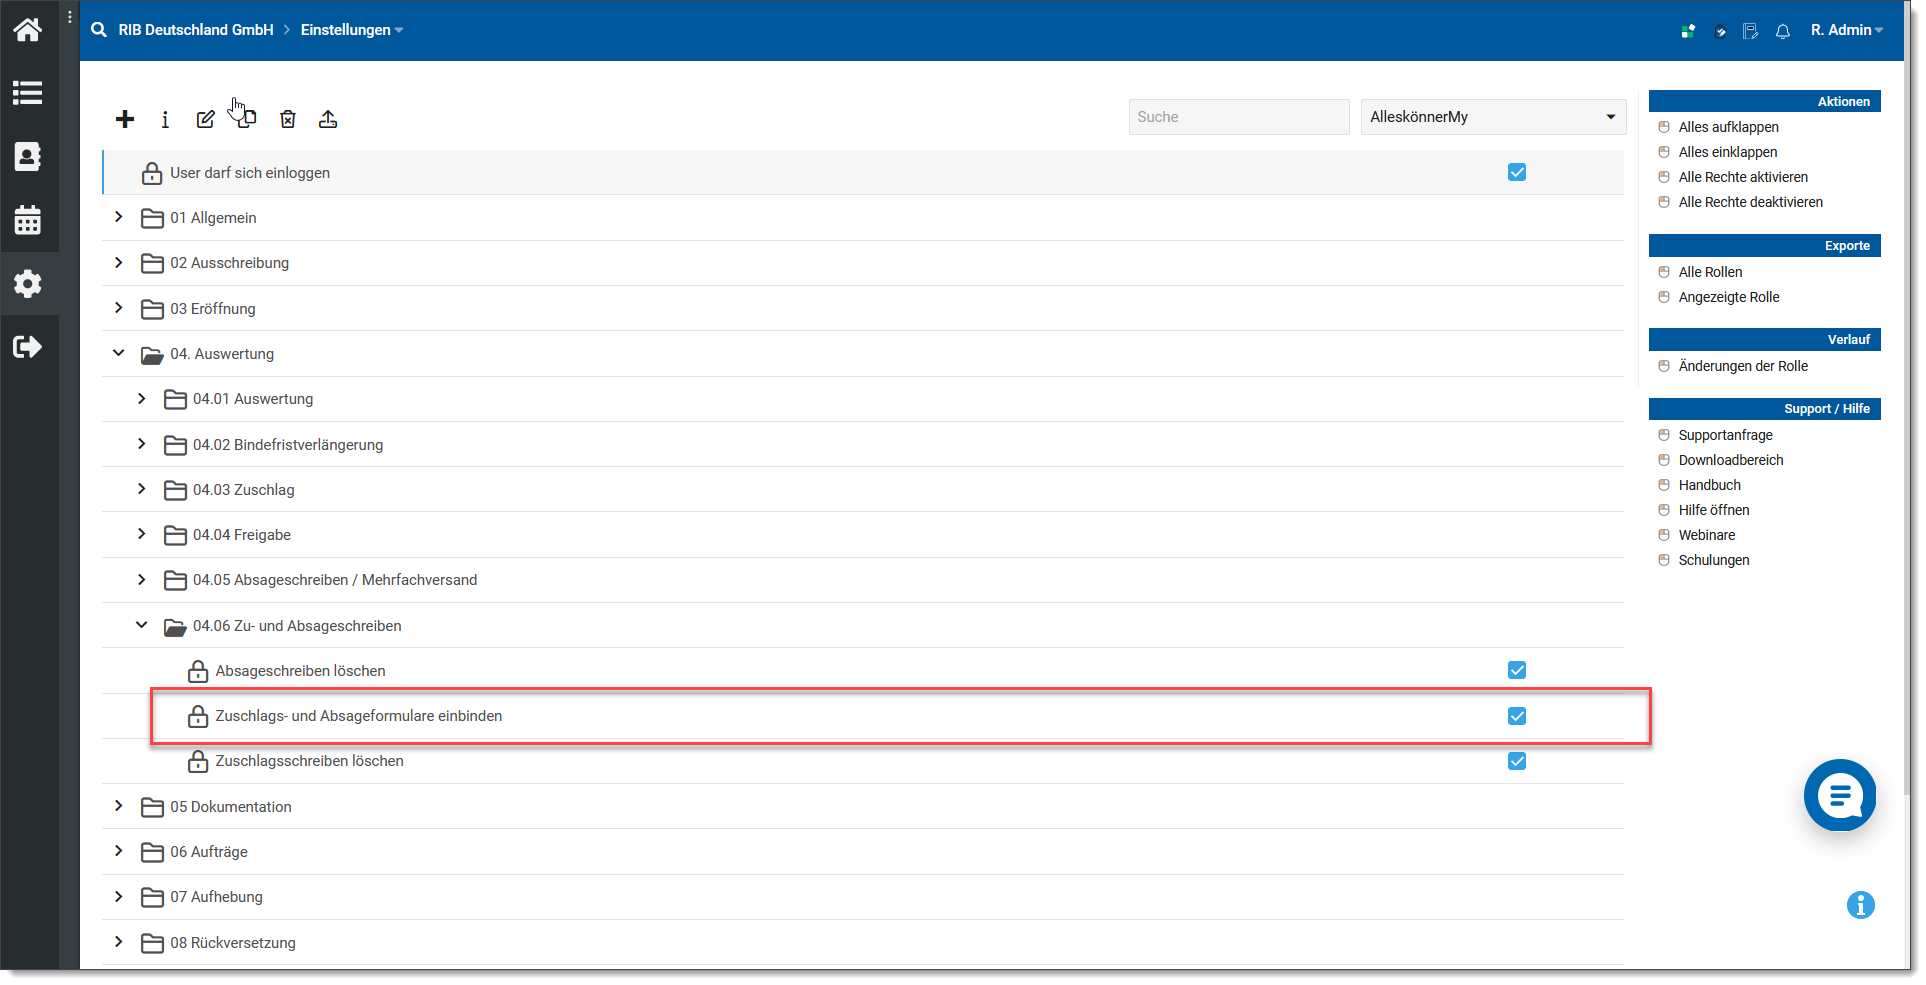Open the contacts address book sidebar icon
Viewport: 1926px width, 985px height.
click(x=27, y=156)
